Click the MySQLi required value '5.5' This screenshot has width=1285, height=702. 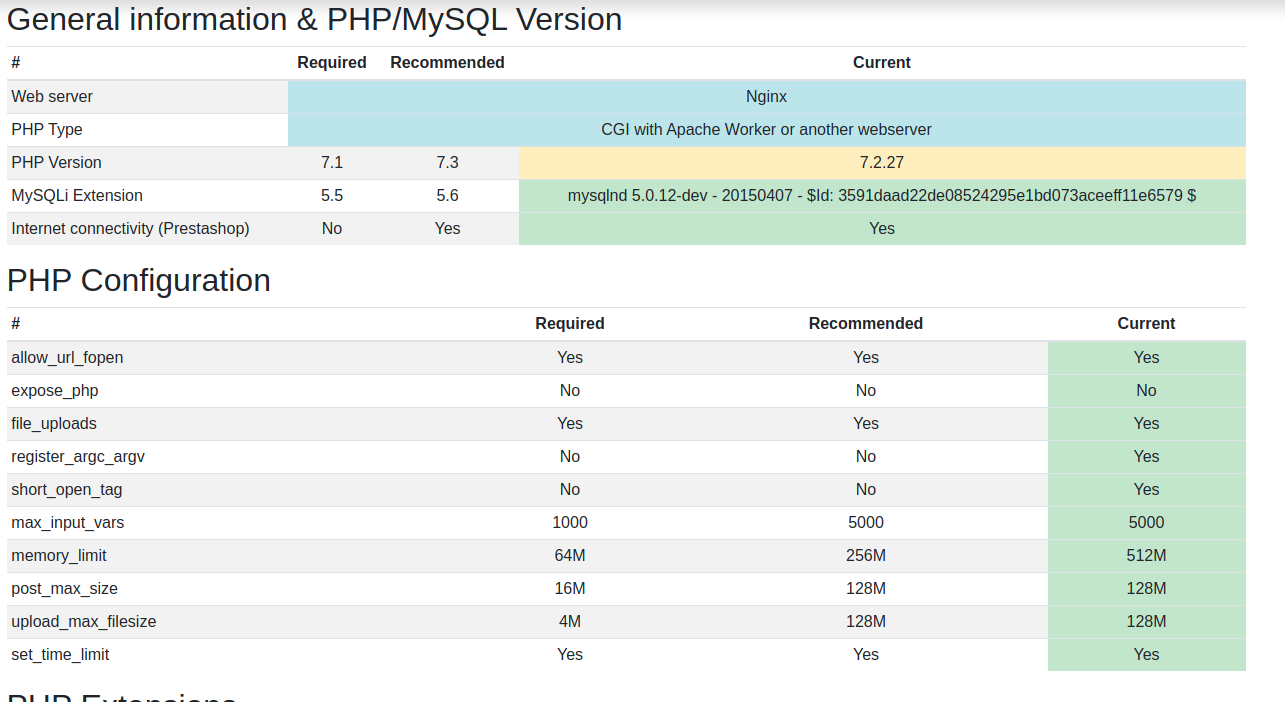coord(332,196)
